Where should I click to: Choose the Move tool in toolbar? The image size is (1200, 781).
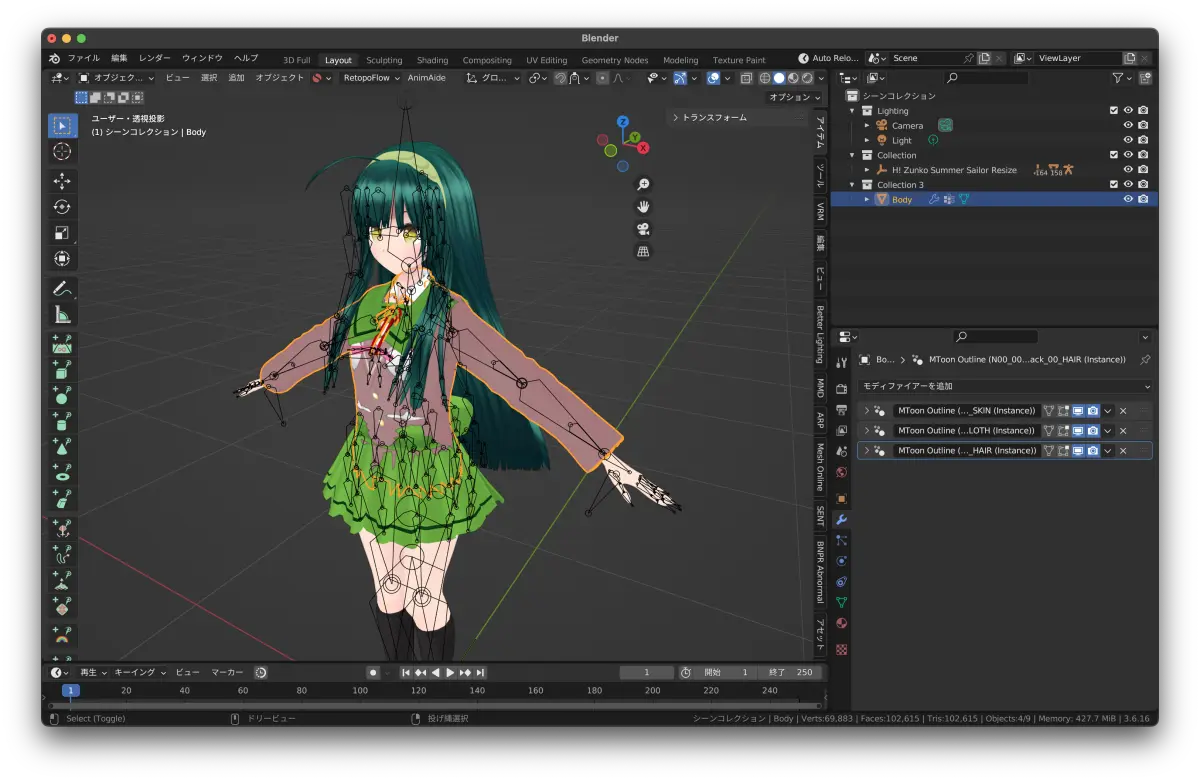(x=62, y=181)
